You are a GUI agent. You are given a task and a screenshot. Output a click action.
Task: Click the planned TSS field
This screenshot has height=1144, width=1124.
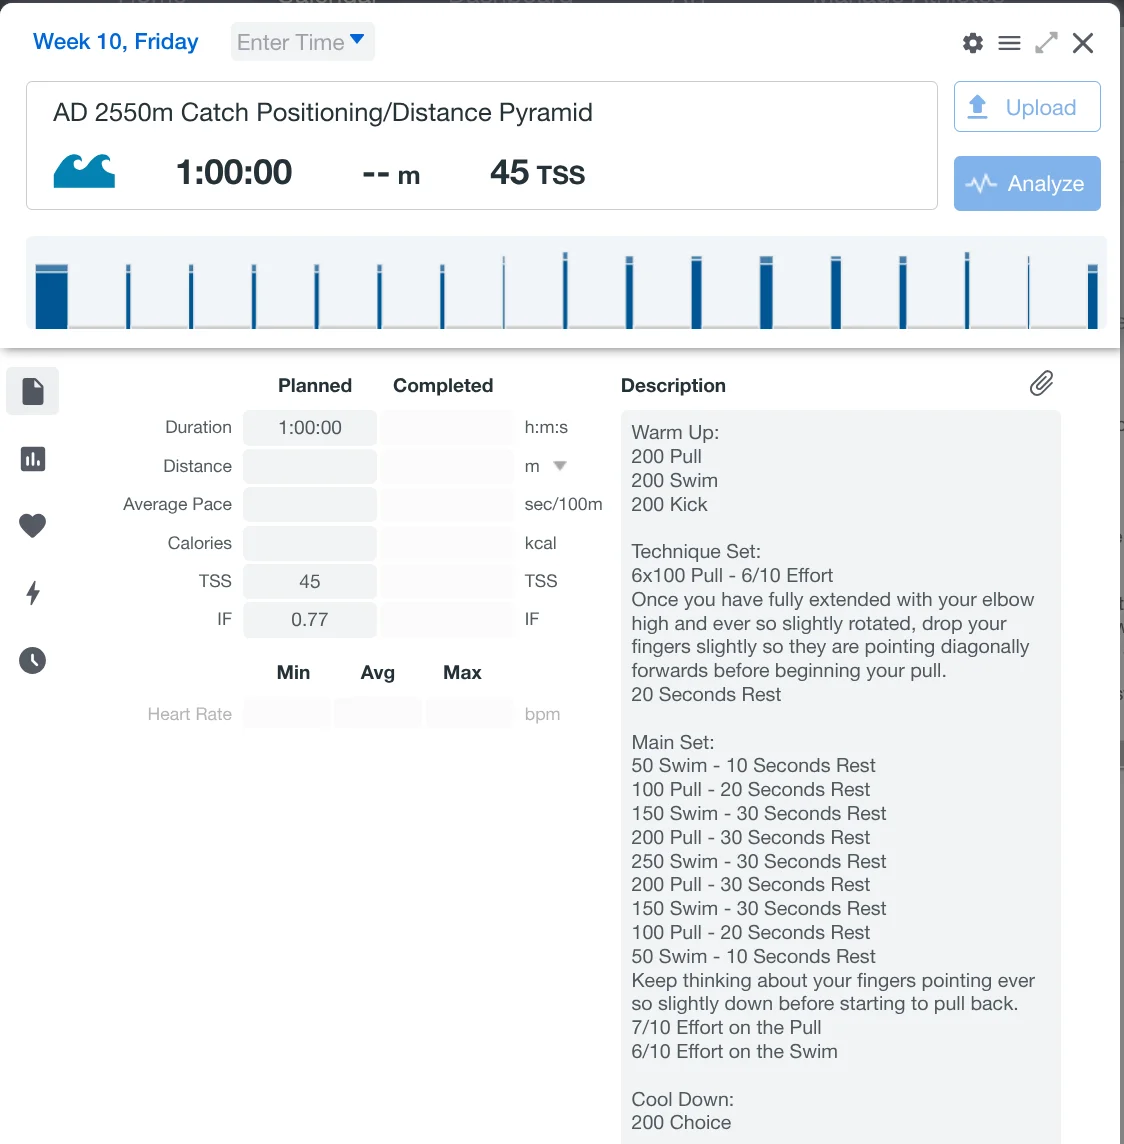(x=310, y=582)
